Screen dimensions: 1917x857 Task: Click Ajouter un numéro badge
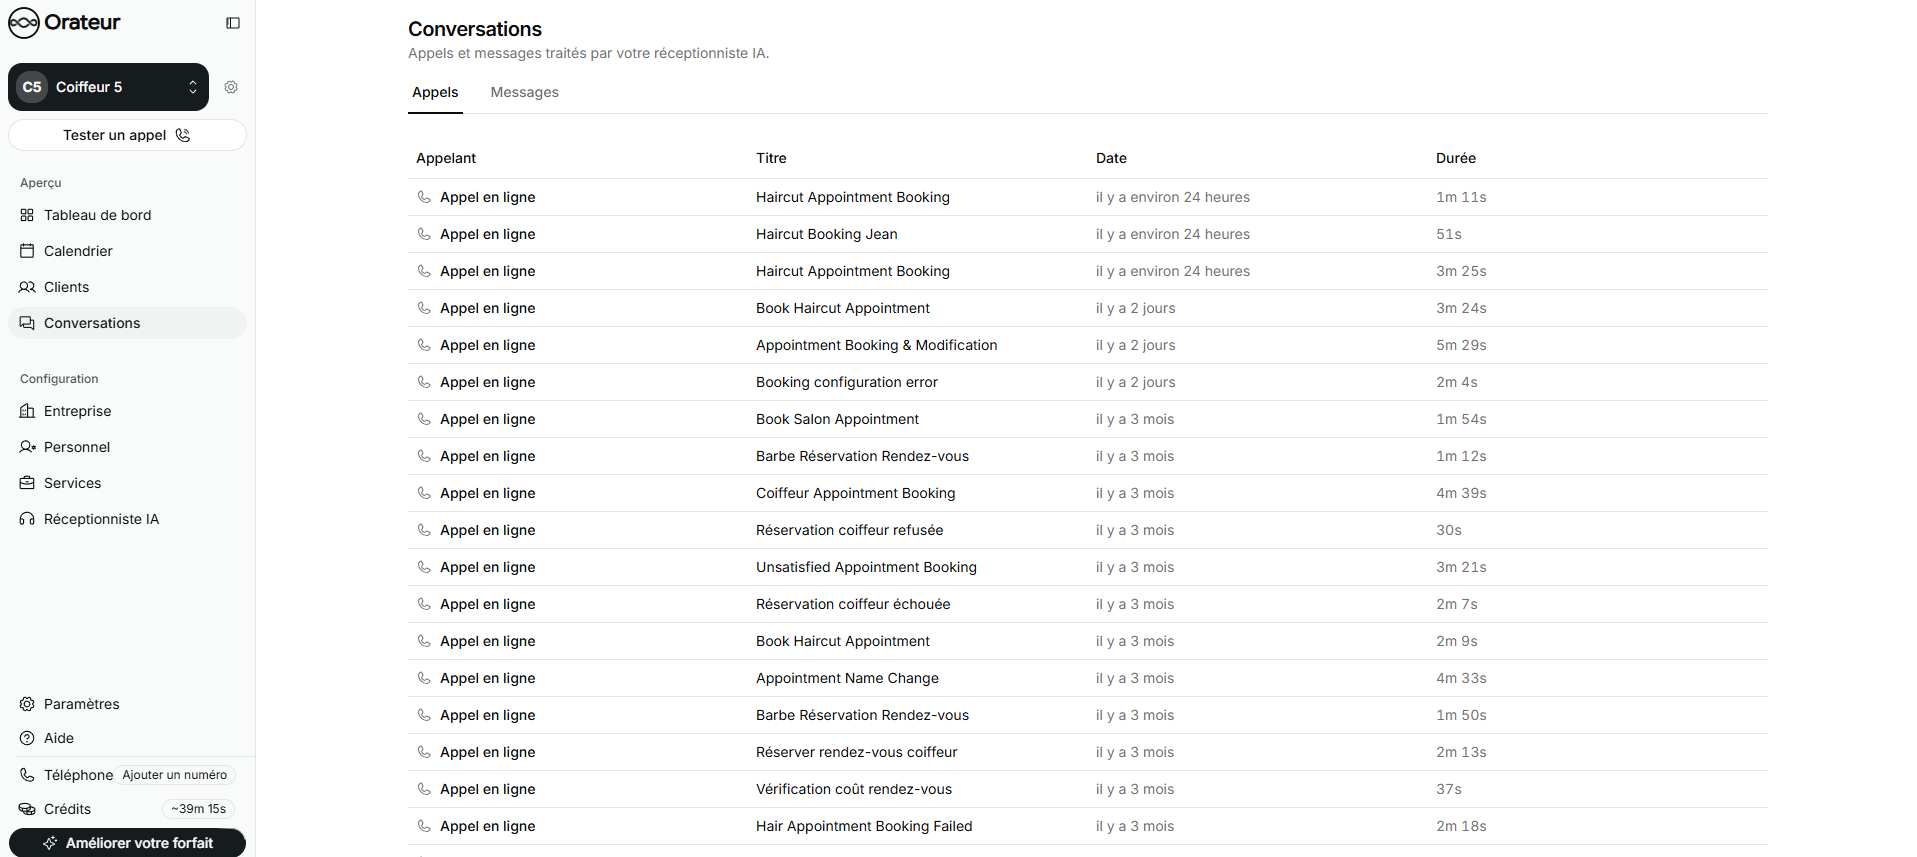175,775
